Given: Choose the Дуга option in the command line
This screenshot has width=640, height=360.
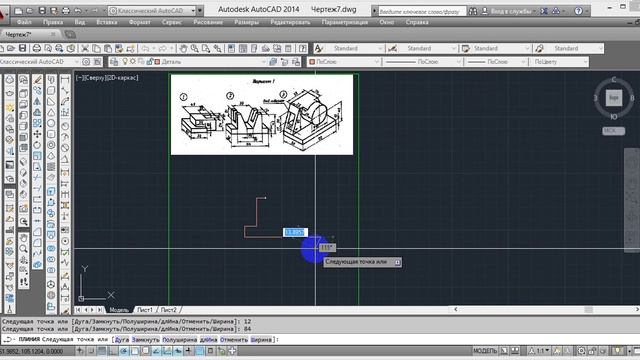Looking at the screenshot, I should pyautogui.click(x=122, y=340).
